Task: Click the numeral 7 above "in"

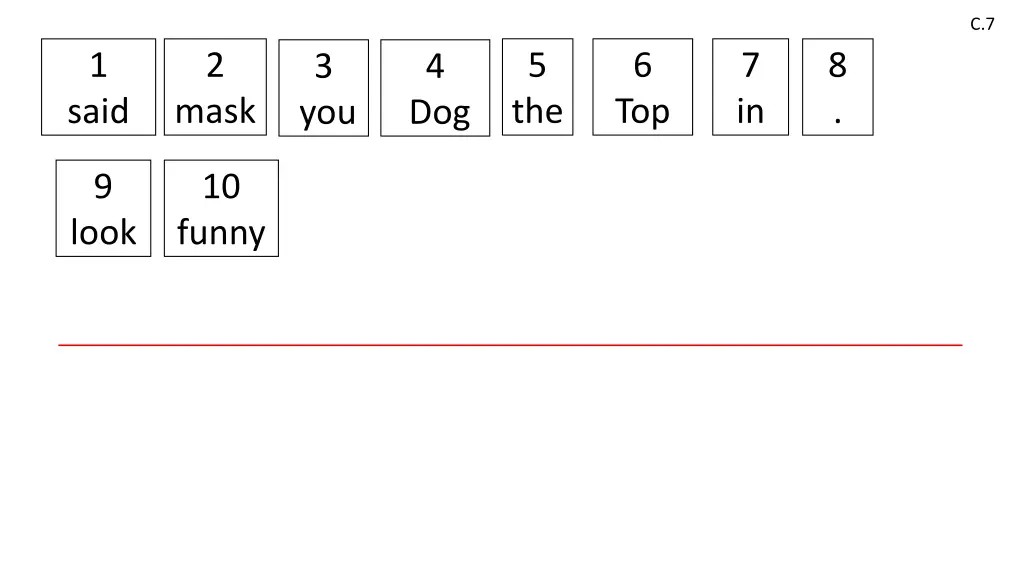Action: pos(750,66)
